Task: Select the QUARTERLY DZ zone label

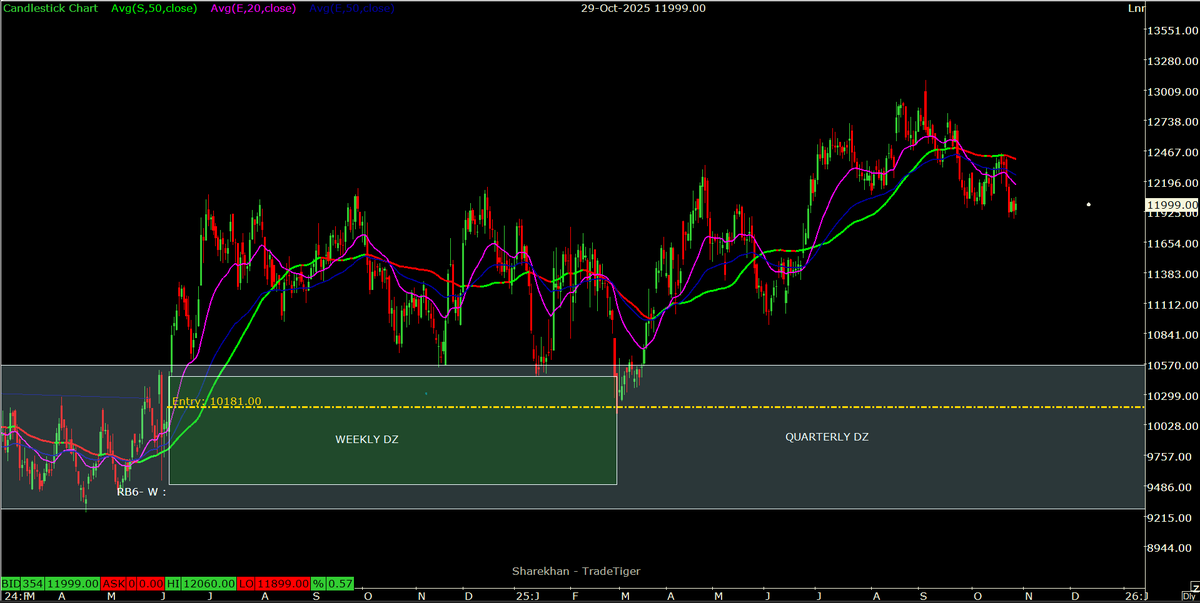Action: [x=827, y=437]
